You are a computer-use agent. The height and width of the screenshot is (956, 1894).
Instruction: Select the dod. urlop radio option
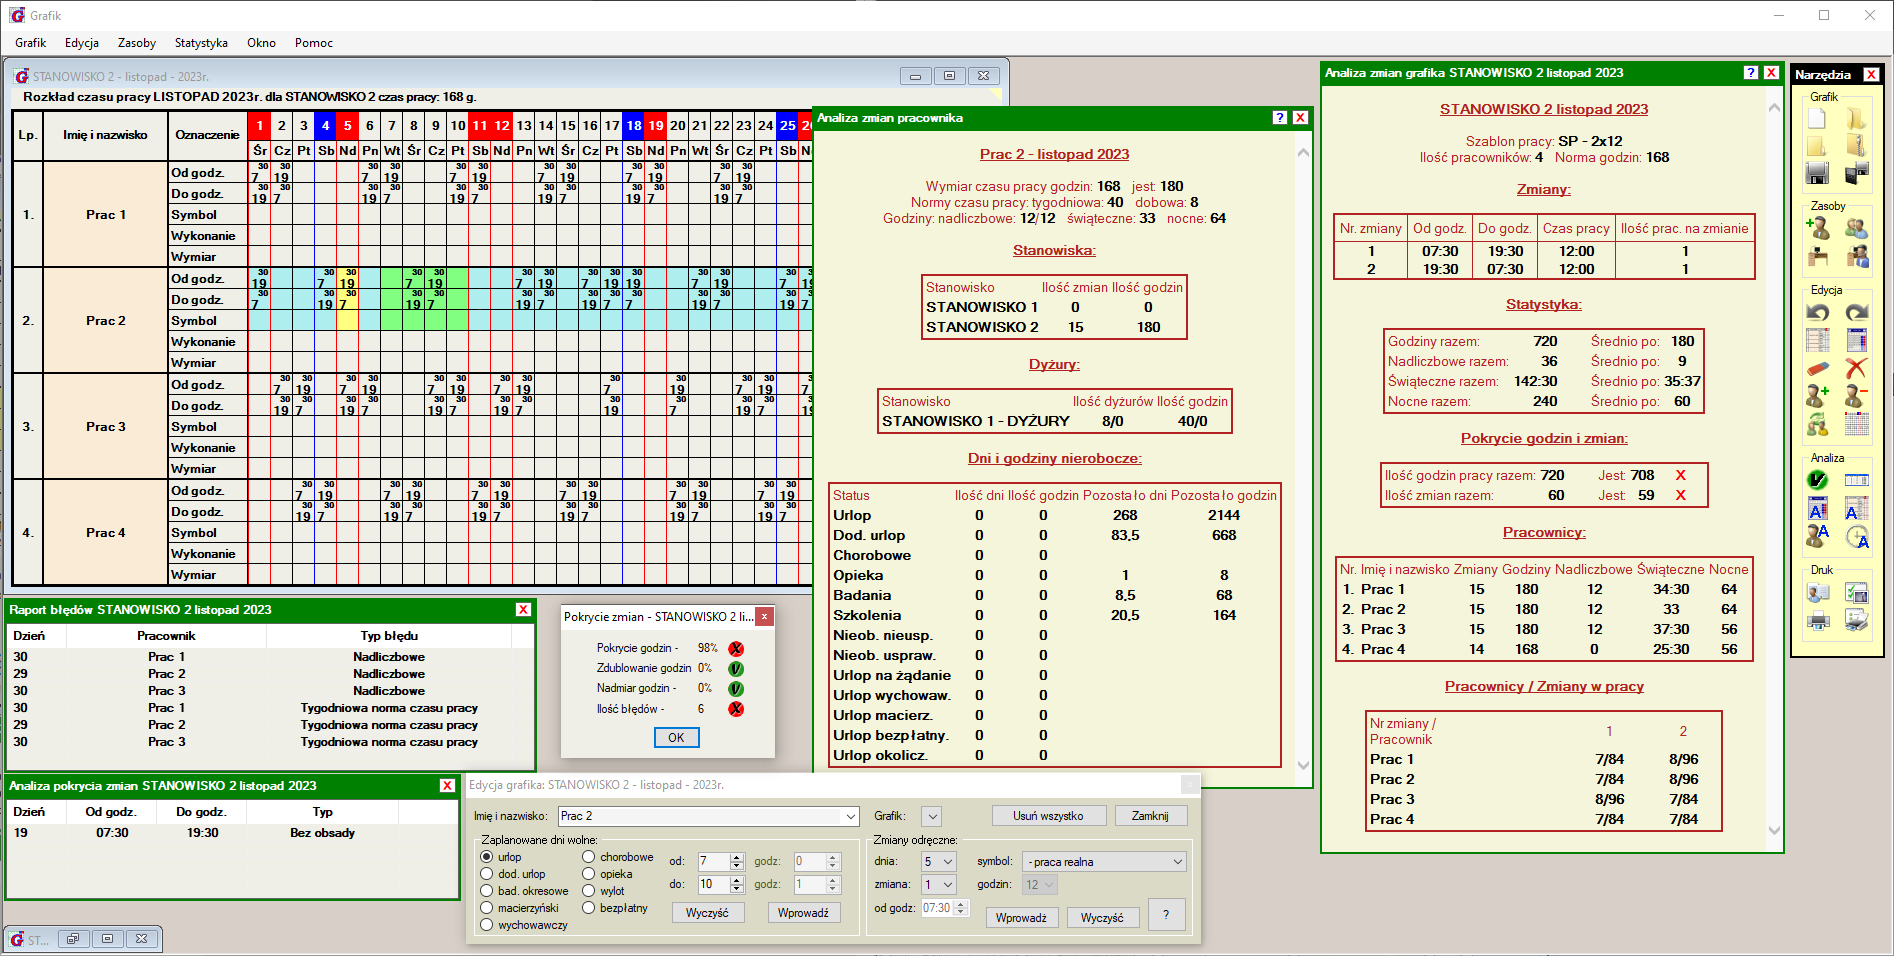pos(487,874)
